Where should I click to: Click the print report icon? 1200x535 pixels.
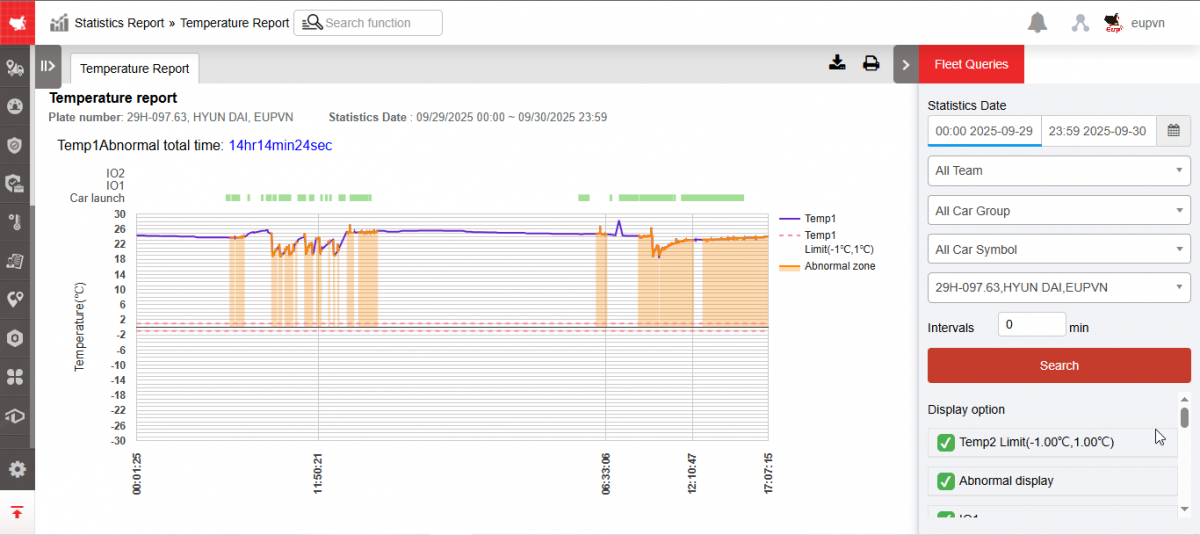[871, 64]
